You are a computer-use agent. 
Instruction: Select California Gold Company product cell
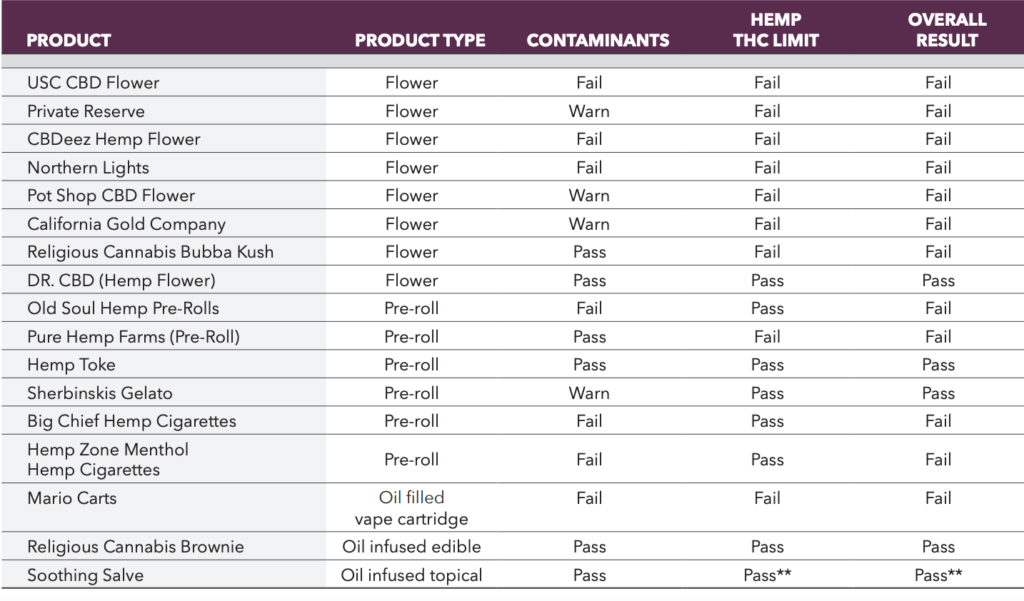click(x=126, y=224)
